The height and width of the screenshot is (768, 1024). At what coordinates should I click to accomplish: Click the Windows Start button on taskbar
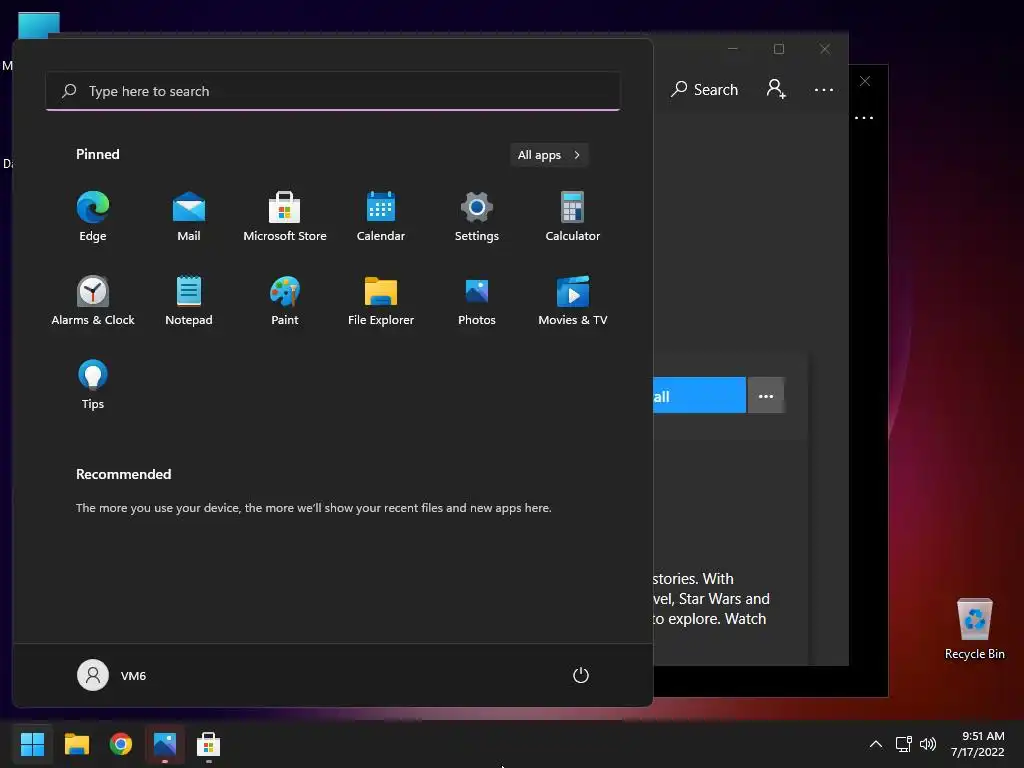pos(33,744)
